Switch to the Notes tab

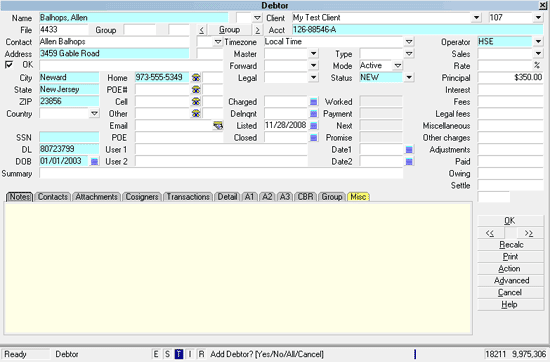click(20, 197)
